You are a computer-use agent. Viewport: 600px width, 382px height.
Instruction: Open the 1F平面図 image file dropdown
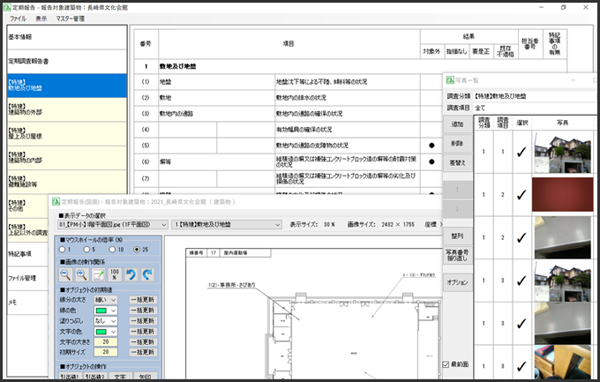(112, 225)
